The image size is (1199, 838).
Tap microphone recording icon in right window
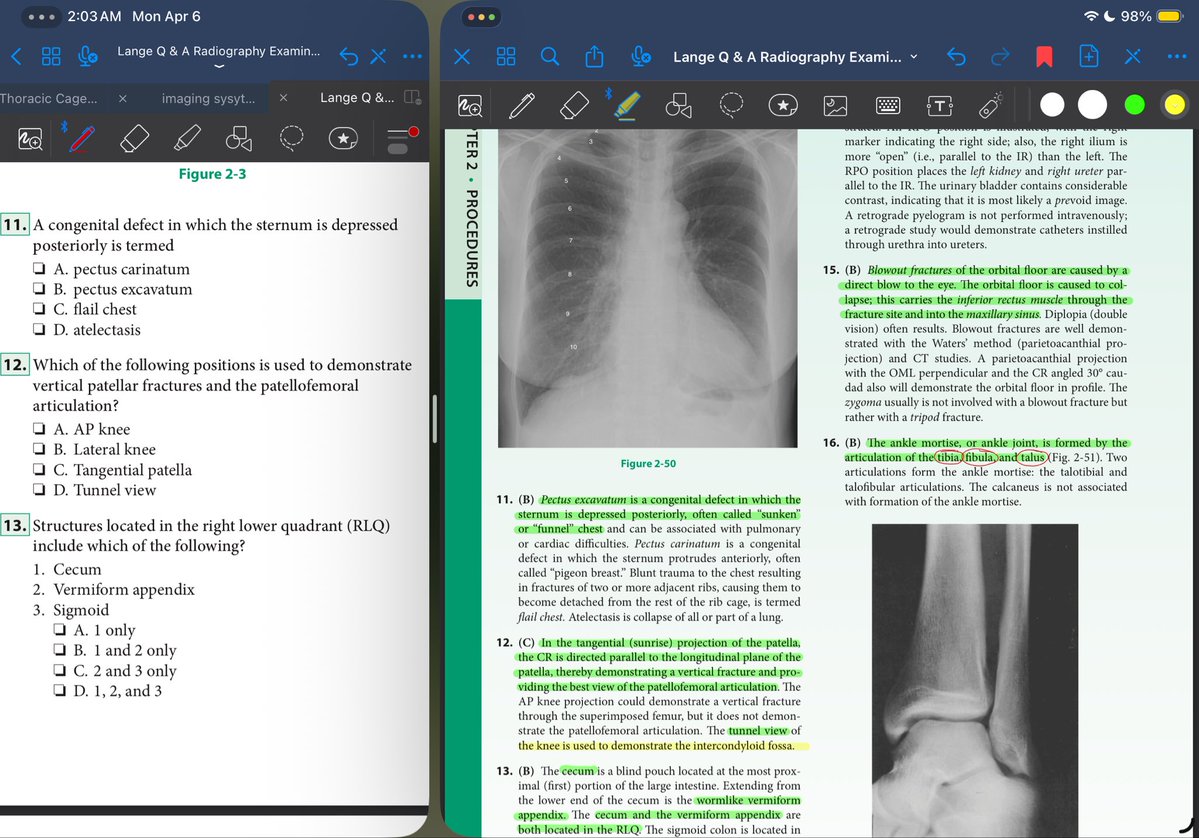click(x=641, y=57)
